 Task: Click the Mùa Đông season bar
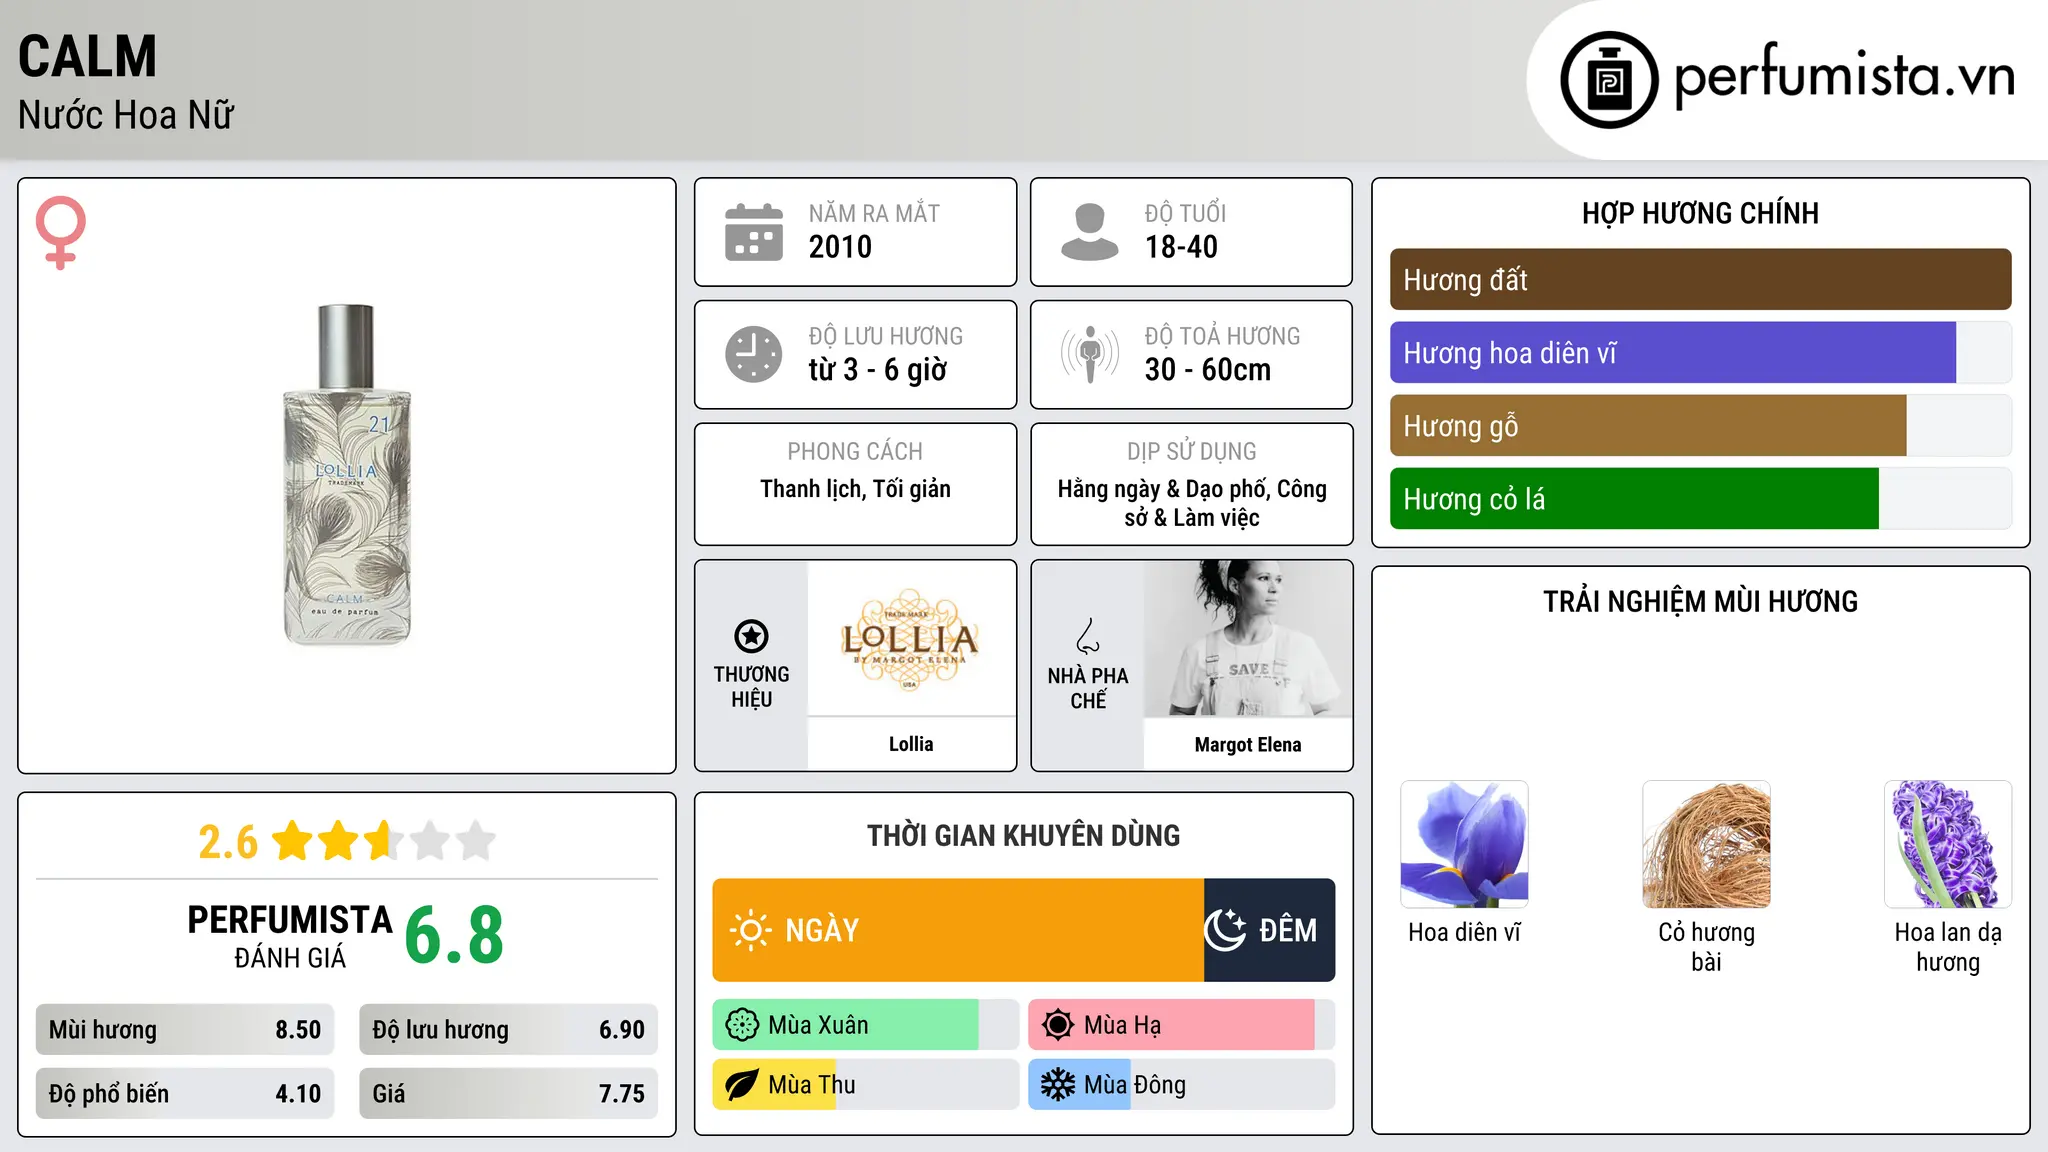[1181, 1085]
